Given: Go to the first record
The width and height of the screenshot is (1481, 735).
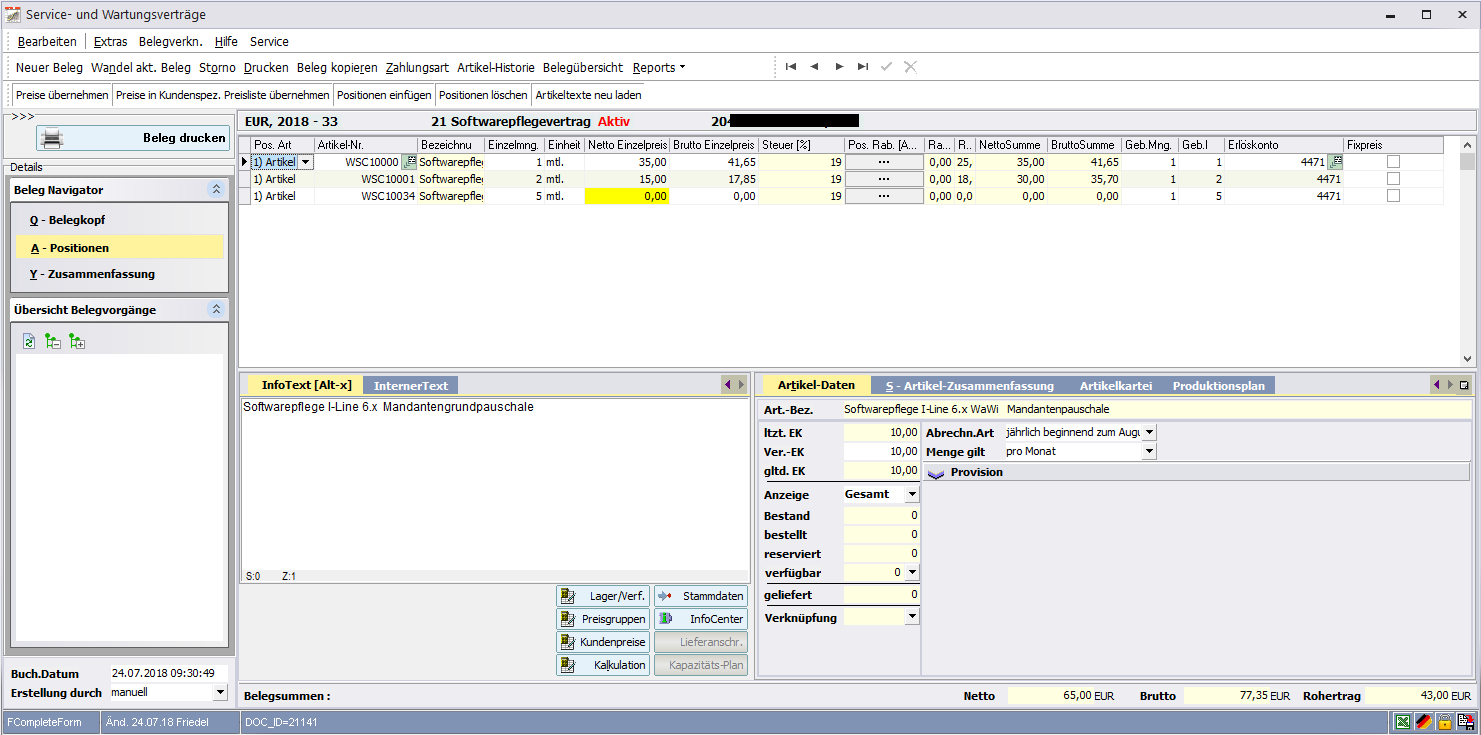Looking at the screenshot, I should [x=790, y=67].
